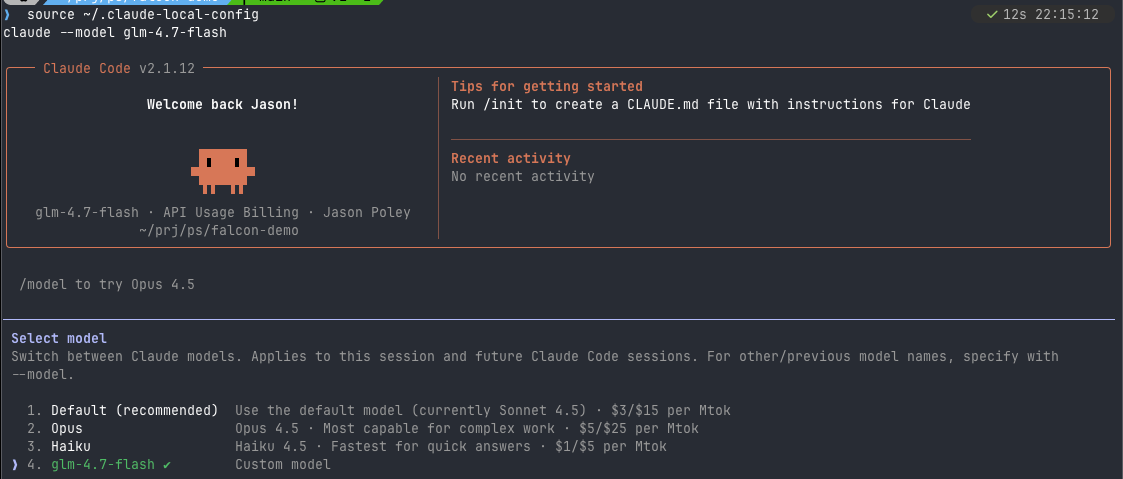The width and height of the screenshot is (1123, 479).
Task: Pick the Haiku model option
Action: click(71, 446)
